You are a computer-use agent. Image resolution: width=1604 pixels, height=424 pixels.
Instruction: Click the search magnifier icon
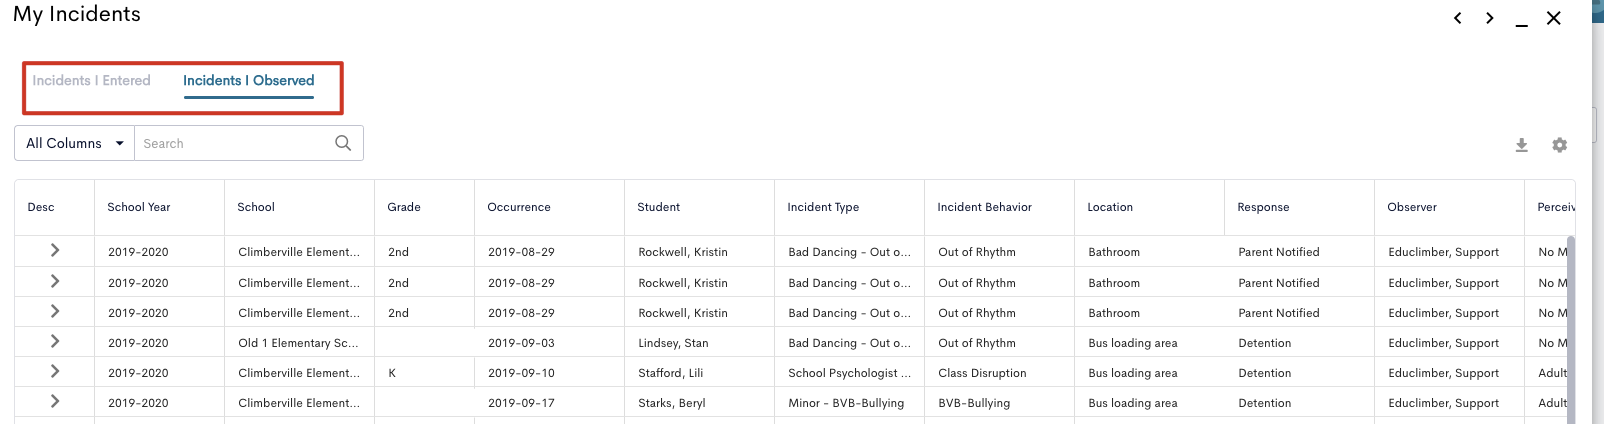[343, 143]
